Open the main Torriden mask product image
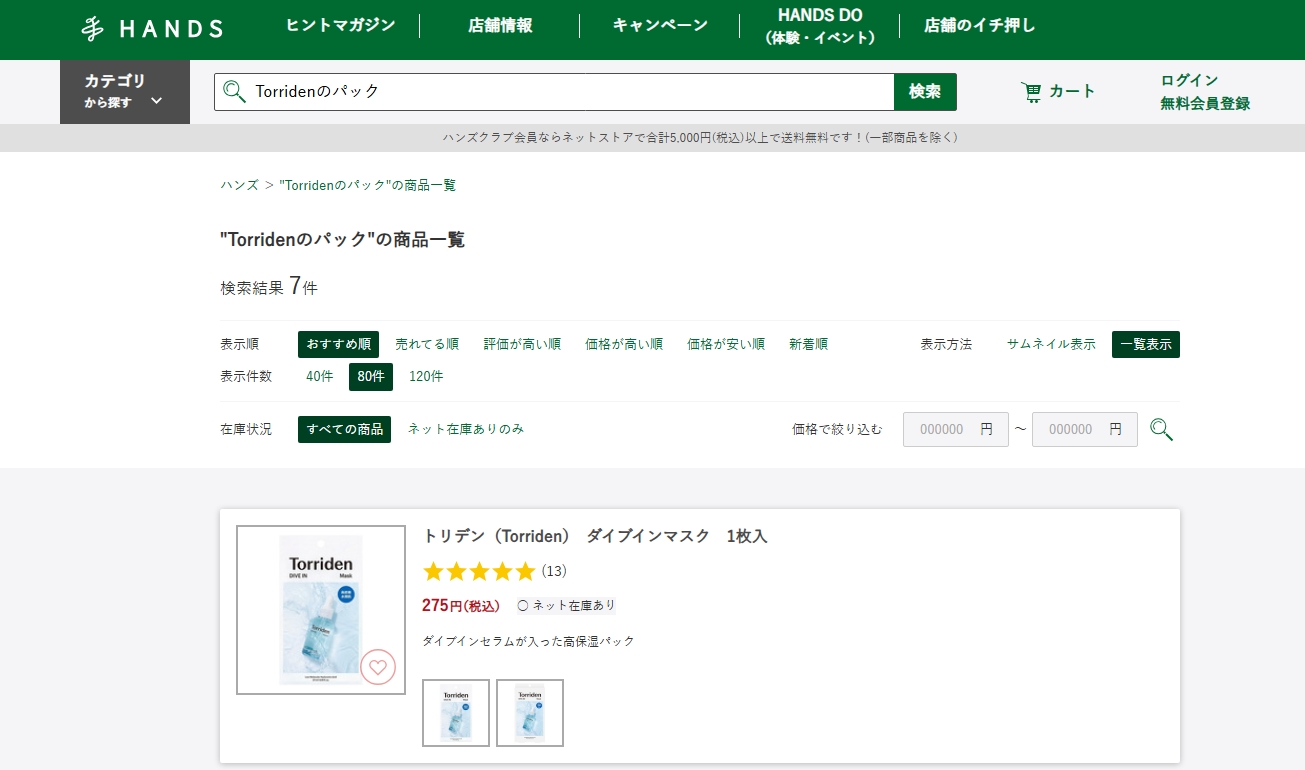Viewport: 1305px width, 770px height. coord(321,610)
